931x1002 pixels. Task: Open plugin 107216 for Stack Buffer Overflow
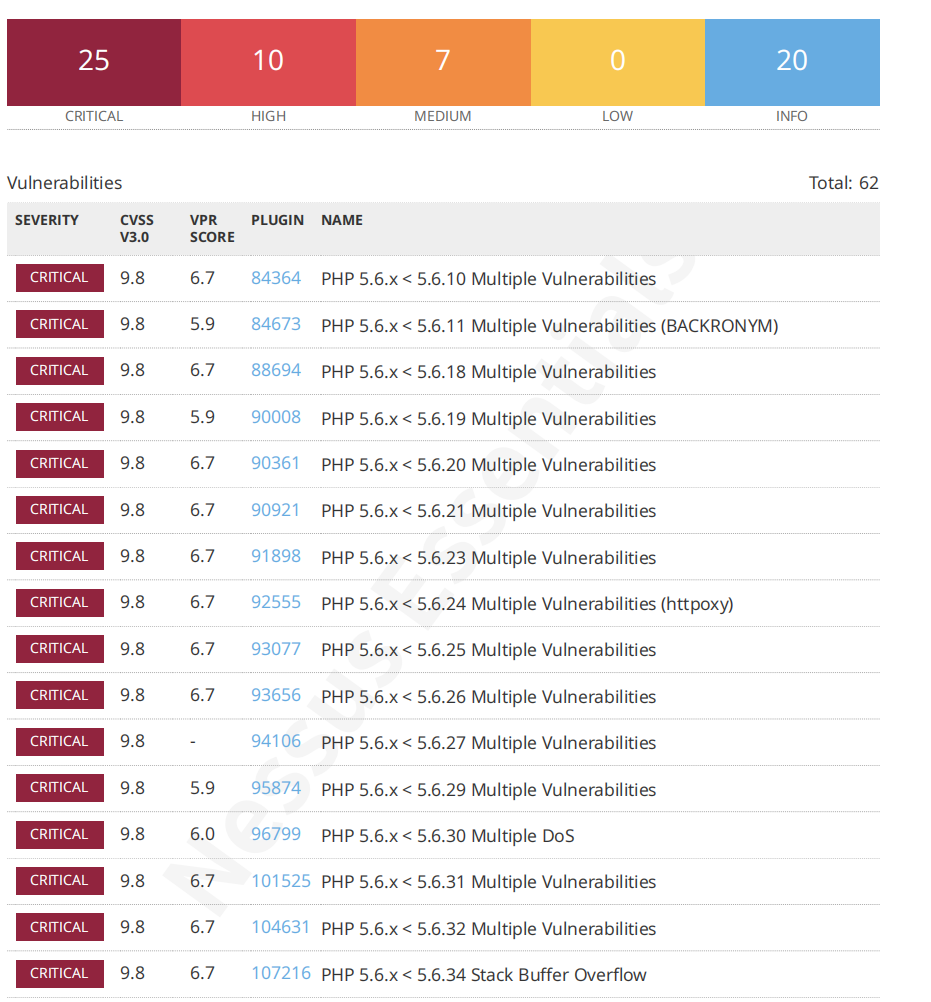281,974
